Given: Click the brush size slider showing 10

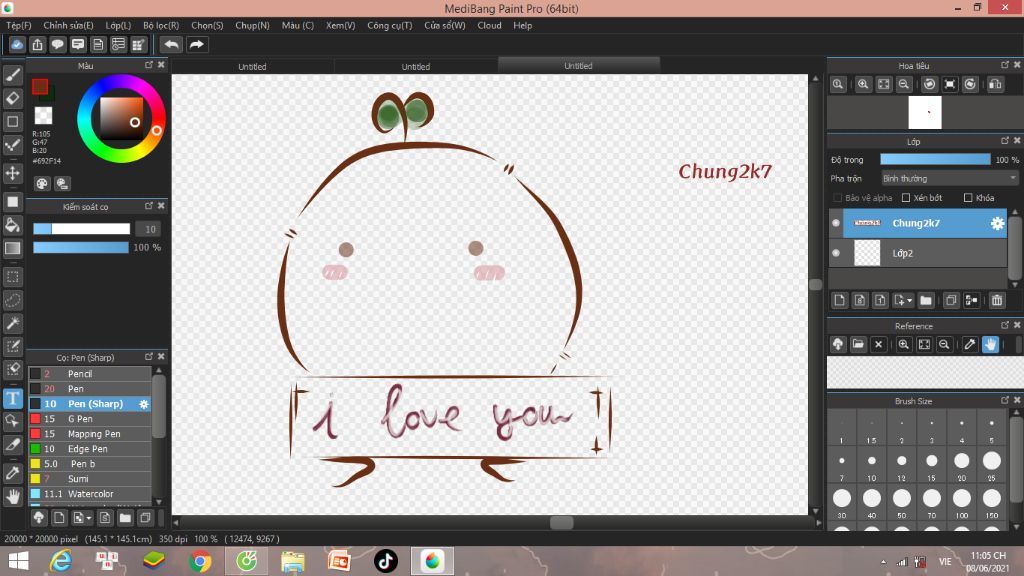Looking at the screenshot, I should [82, 229].
